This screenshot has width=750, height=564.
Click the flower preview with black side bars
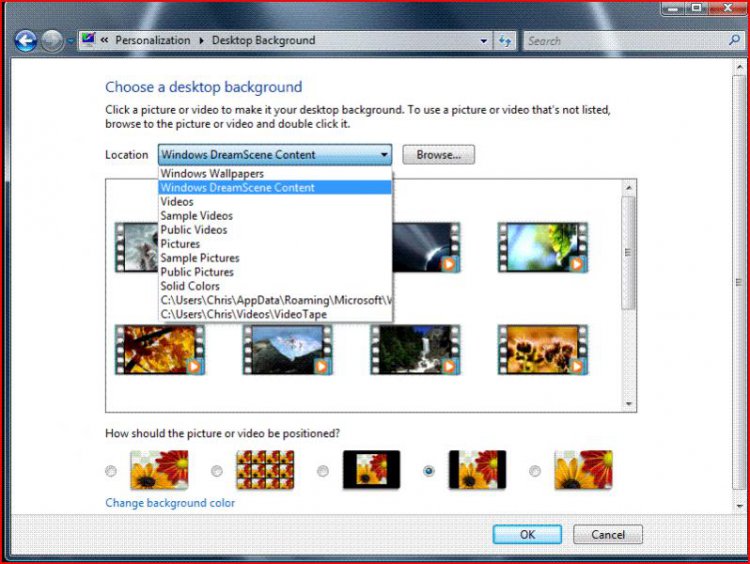(477, 470)
